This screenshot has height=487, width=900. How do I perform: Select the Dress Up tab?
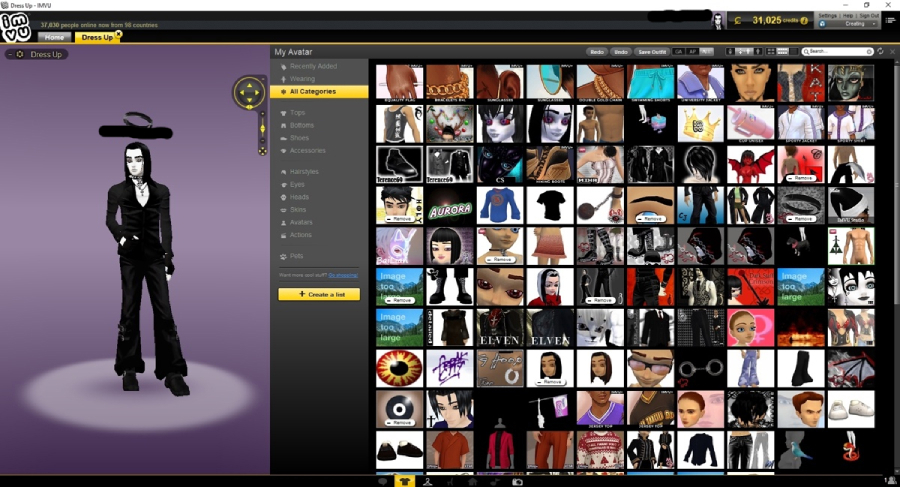[x=96, y=37]
